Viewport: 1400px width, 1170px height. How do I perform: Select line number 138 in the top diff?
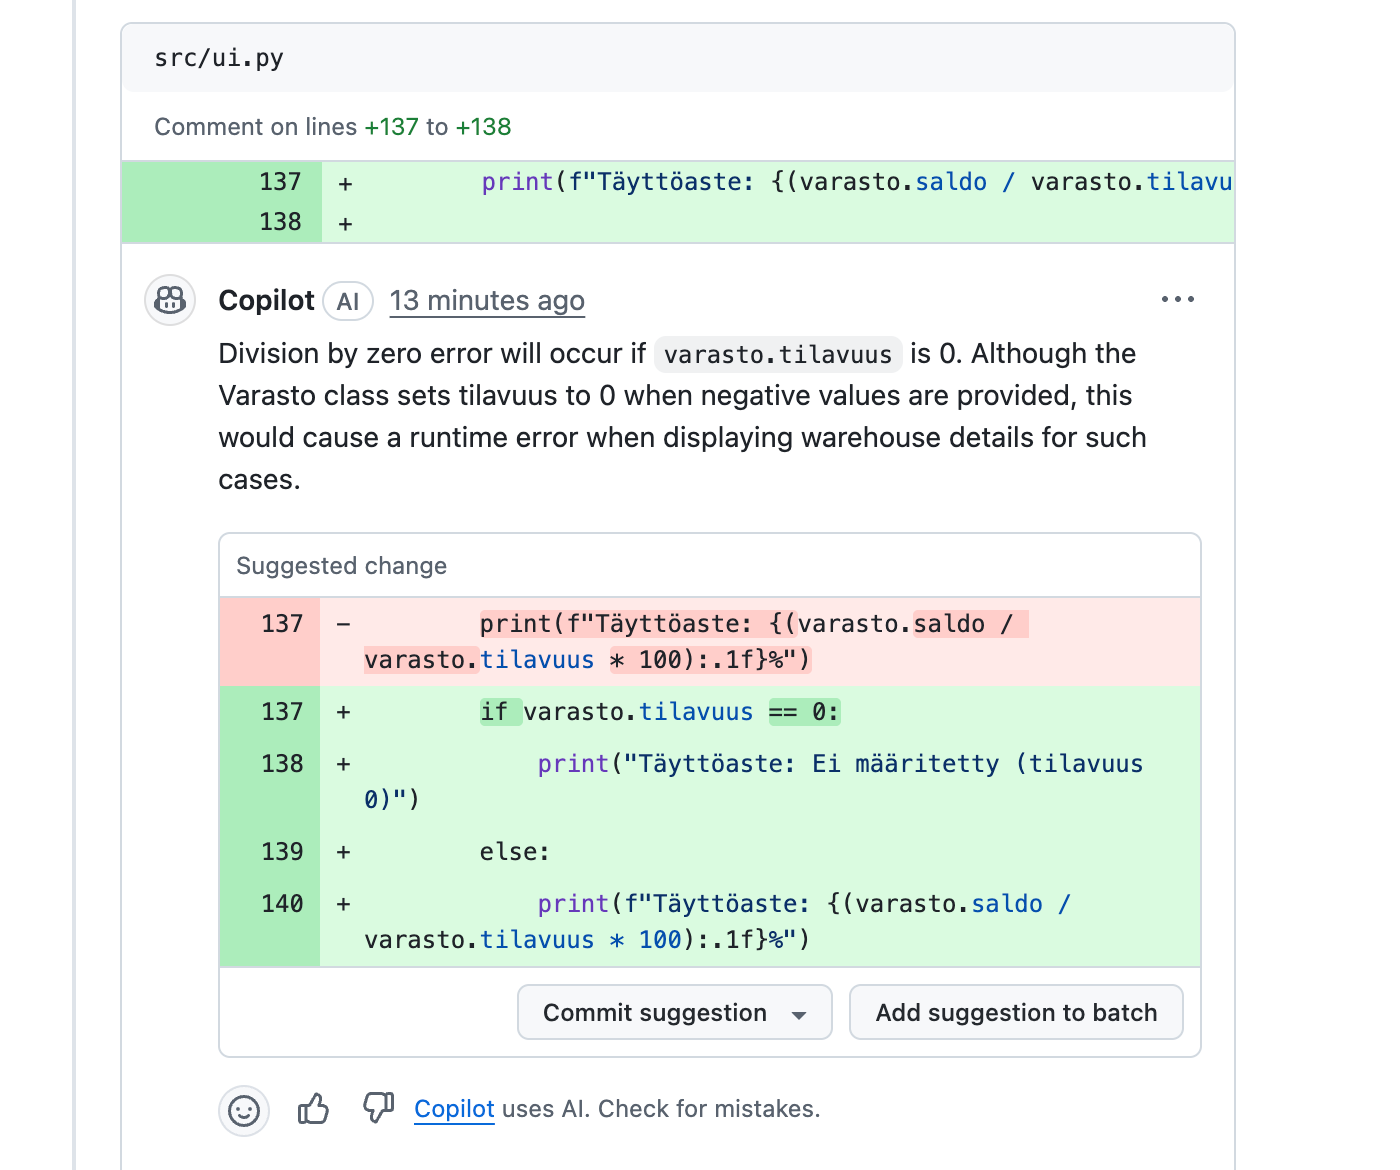point(280,222)
